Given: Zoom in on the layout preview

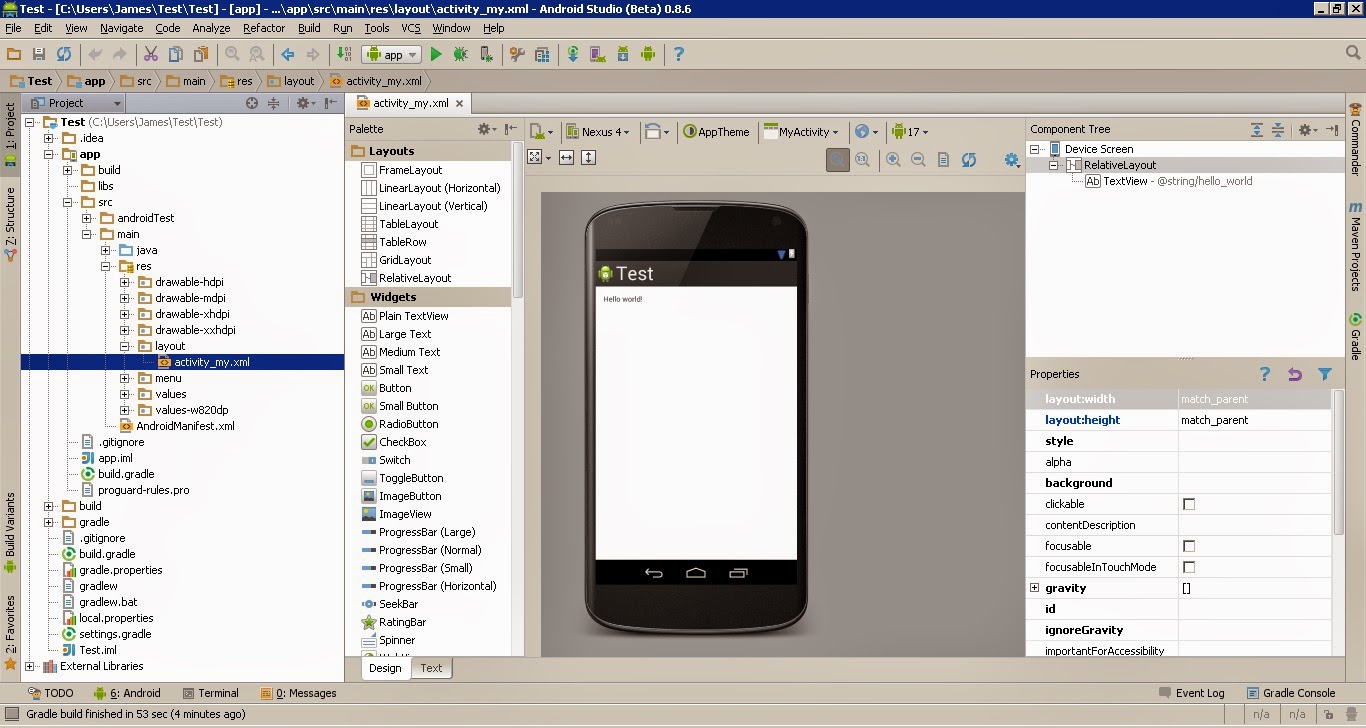Looking at the screenshot, I should (x=893, y=160).
